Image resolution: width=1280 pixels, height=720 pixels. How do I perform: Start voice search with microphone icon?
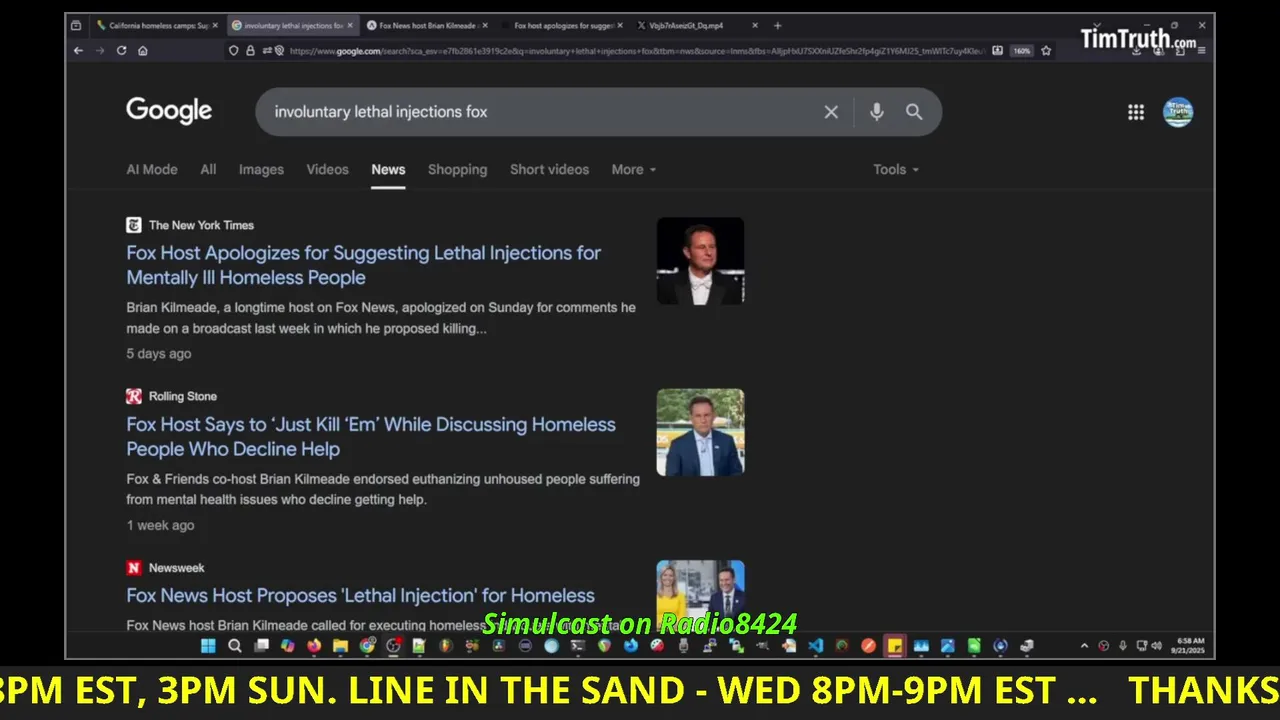pos(876,112)
